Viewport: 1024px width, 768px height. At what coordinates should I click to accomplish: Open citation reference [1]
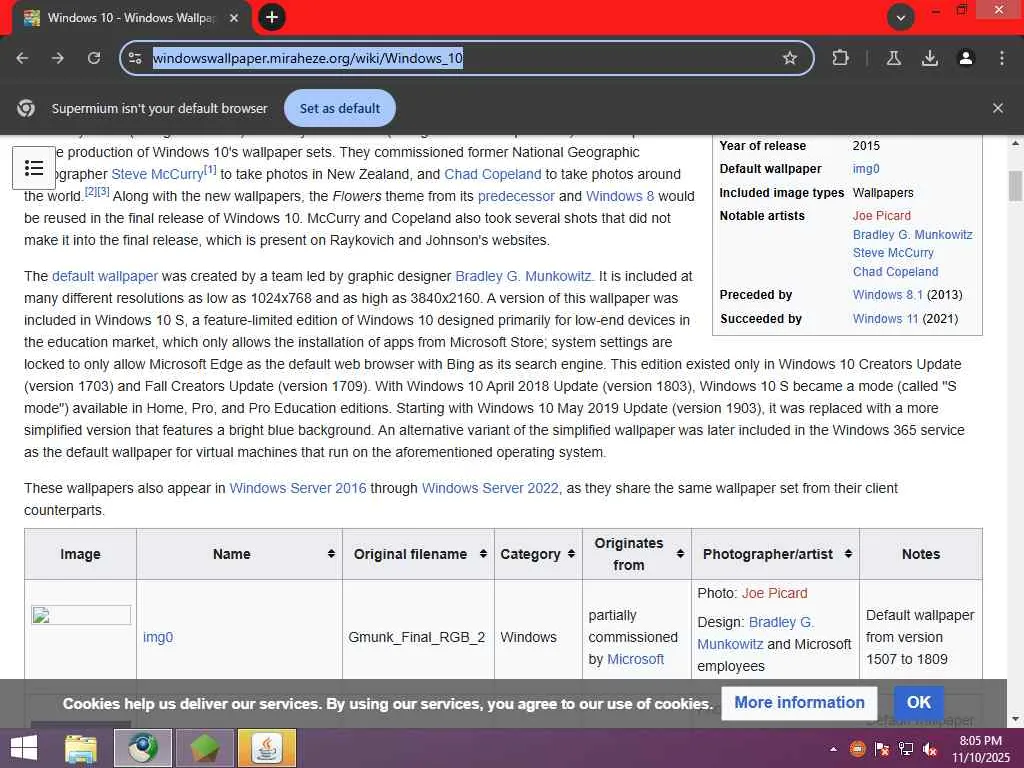tap(210, 170)
